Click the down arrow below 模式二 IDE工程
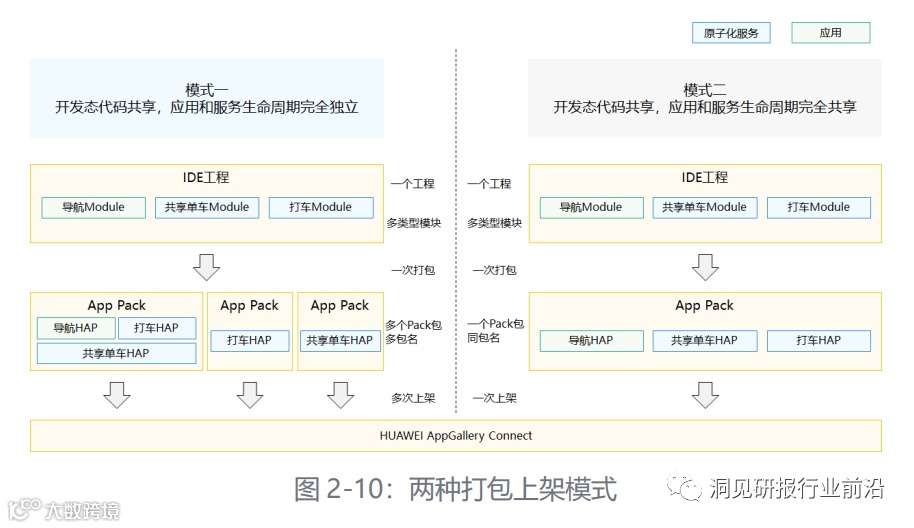This screenshot has height=528, width=914. [x=705, y=267]
